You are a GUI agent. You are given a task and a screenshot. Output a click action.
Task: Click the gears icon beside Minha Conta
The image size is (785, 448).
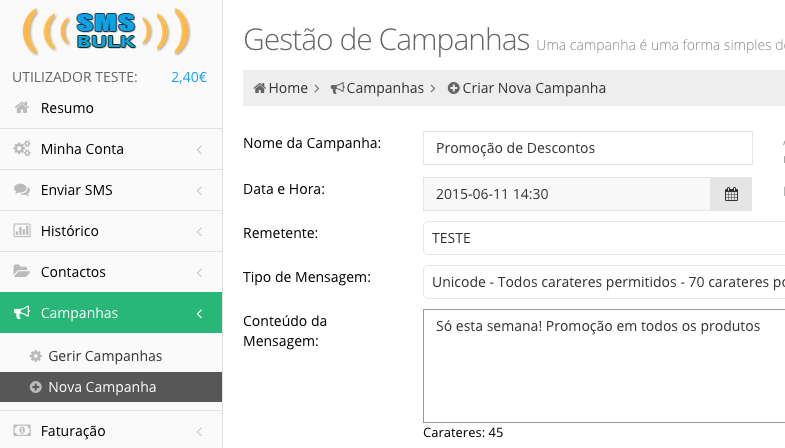point(22,149)
